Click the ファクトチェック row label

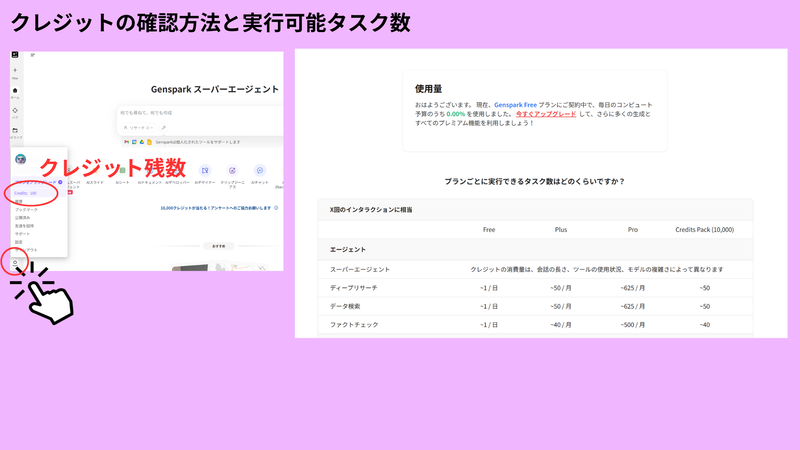(354, 324)
